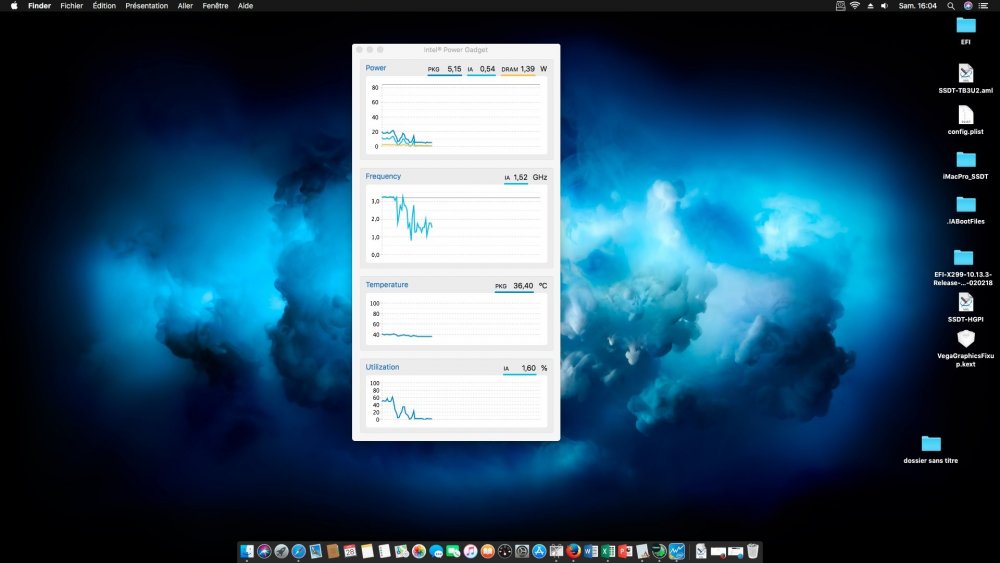Open Microsoft Word icon in Dock
This screenshot has width=1000, height=563.
tap(591, 551)
